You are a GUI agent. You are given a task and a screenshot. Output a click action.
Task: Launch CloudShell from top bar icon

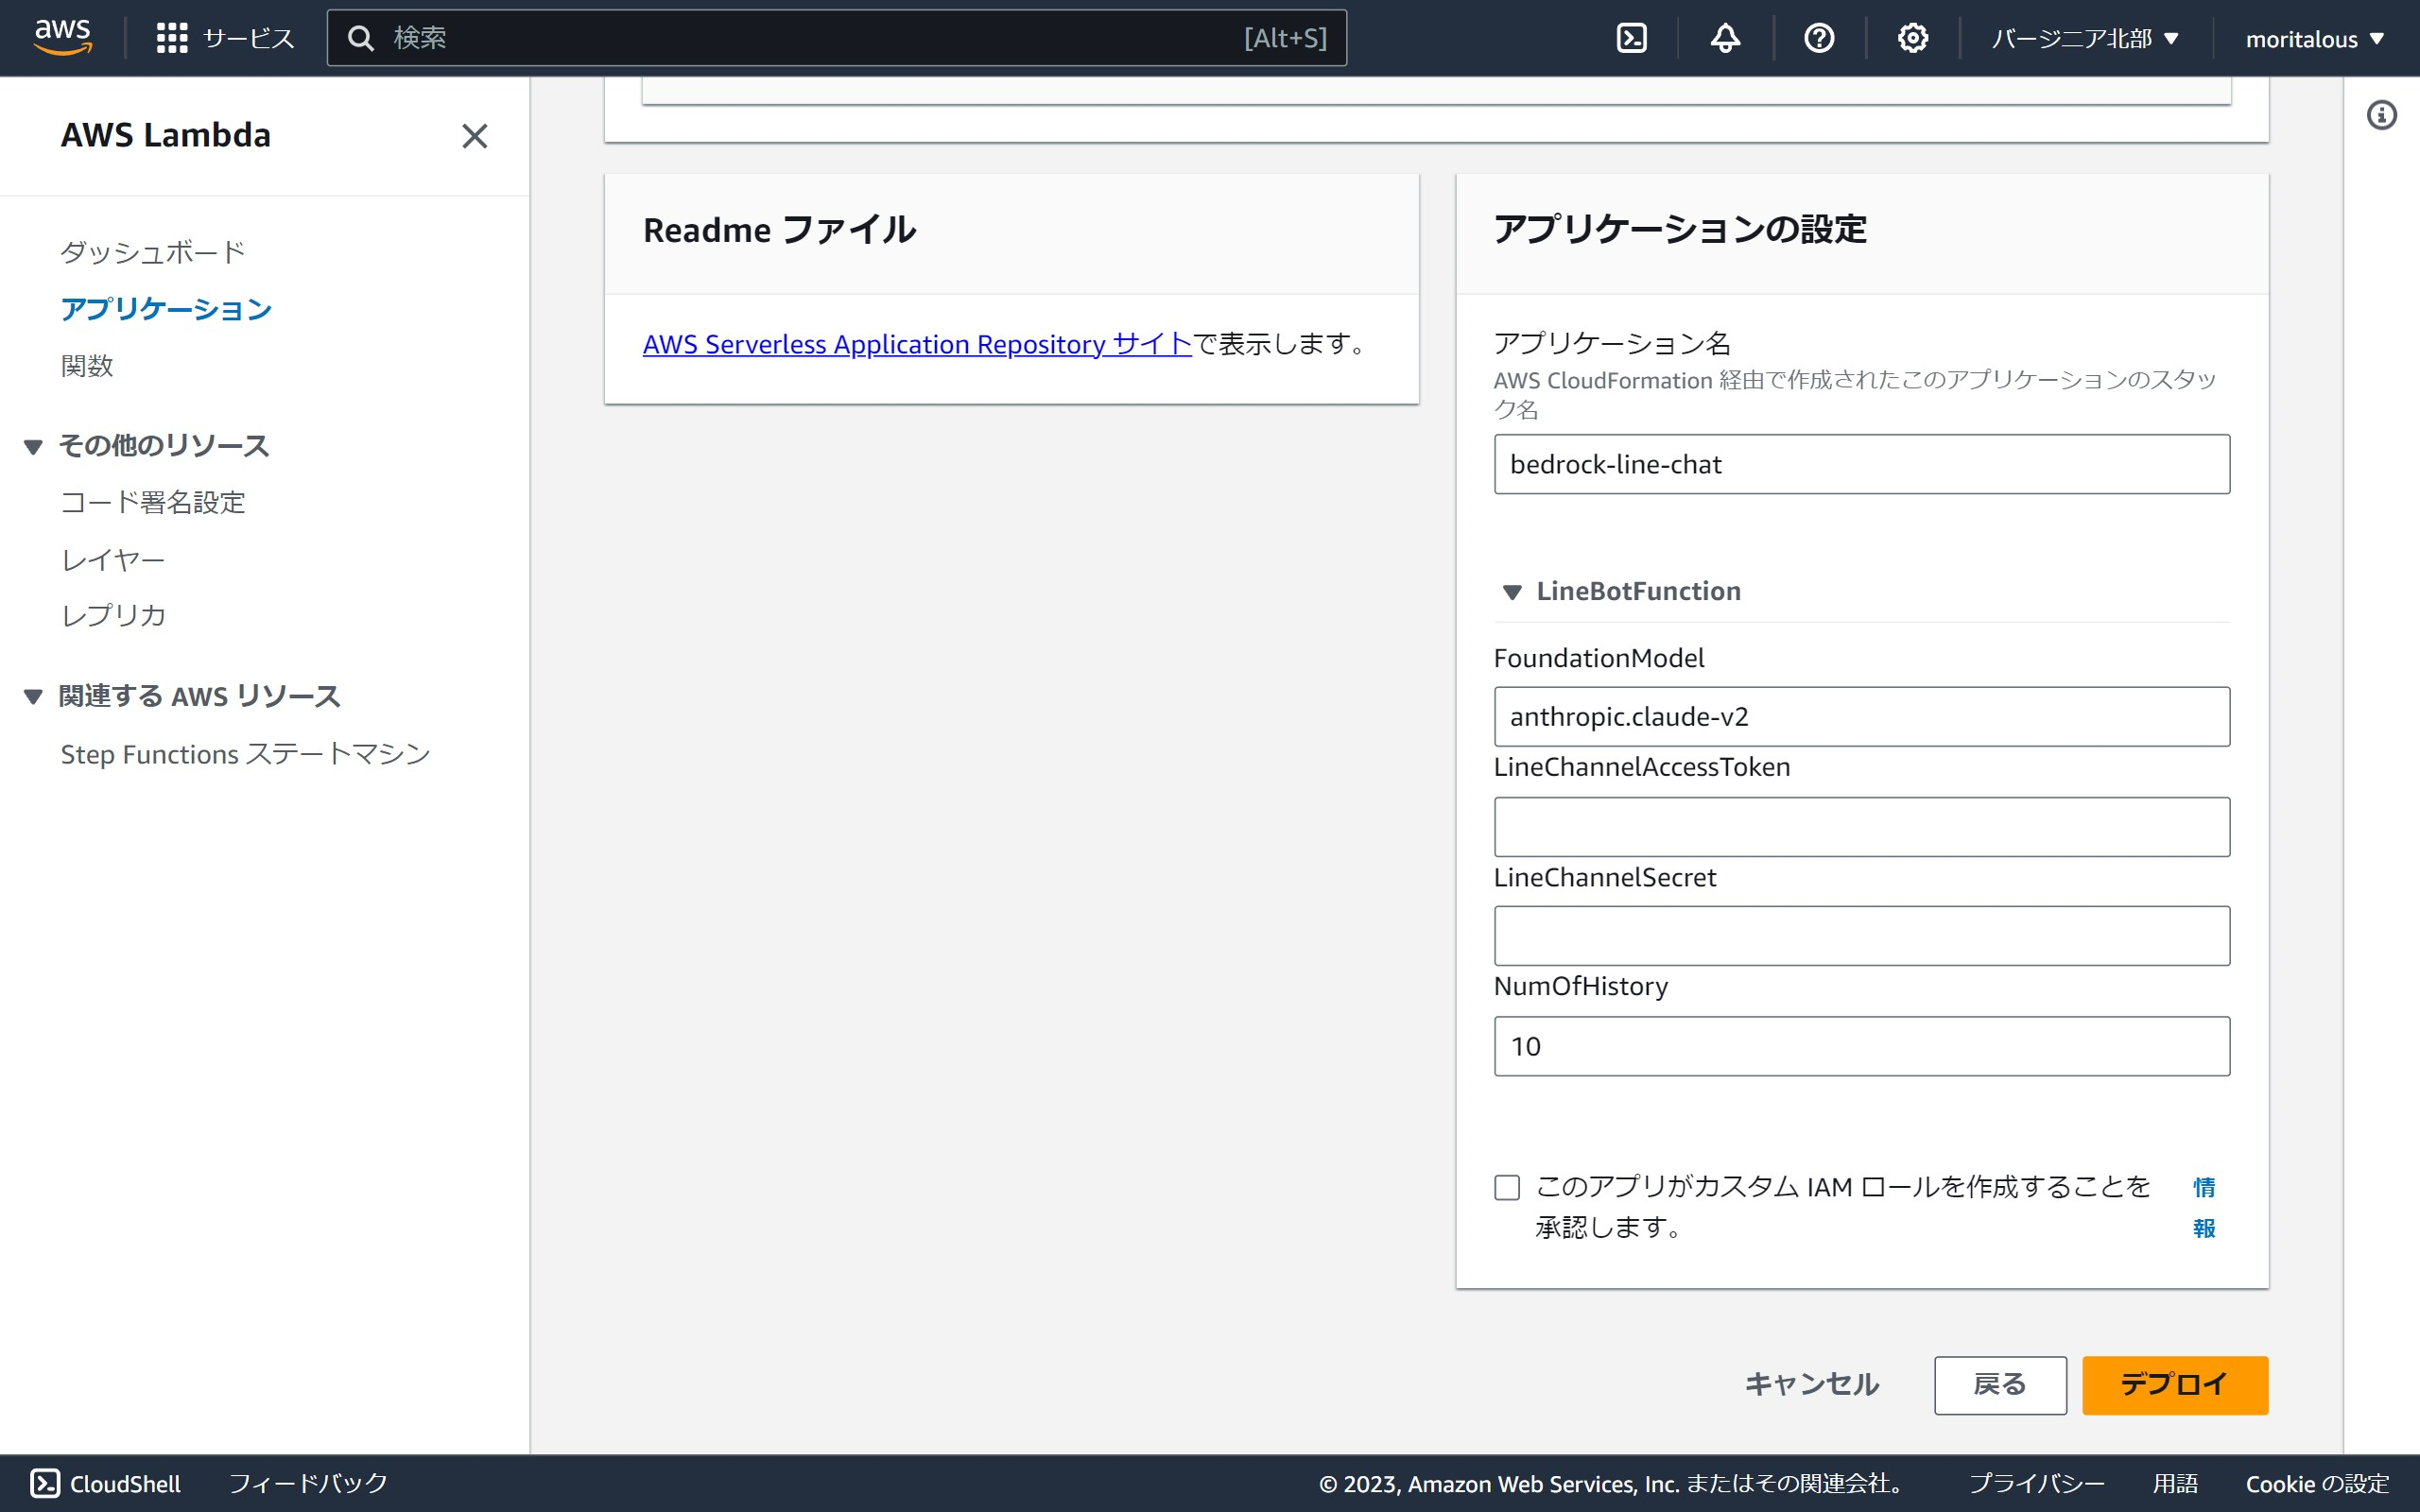tap(1631, 38)
